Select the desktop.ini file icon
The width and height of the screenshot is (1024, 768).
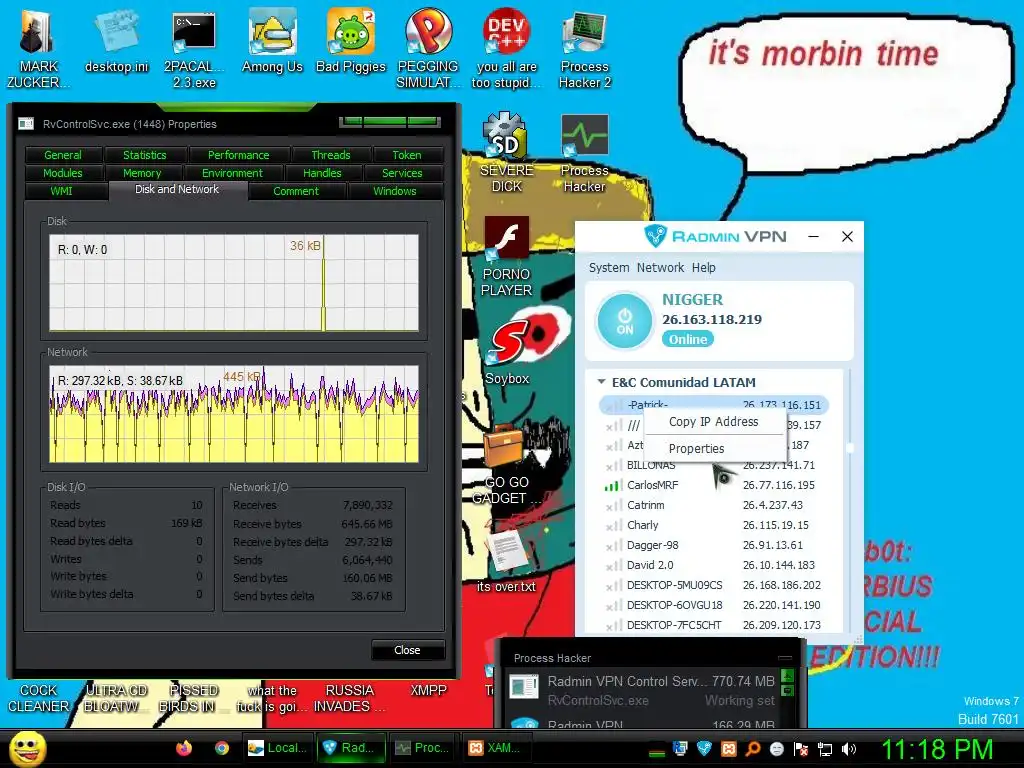117,40
